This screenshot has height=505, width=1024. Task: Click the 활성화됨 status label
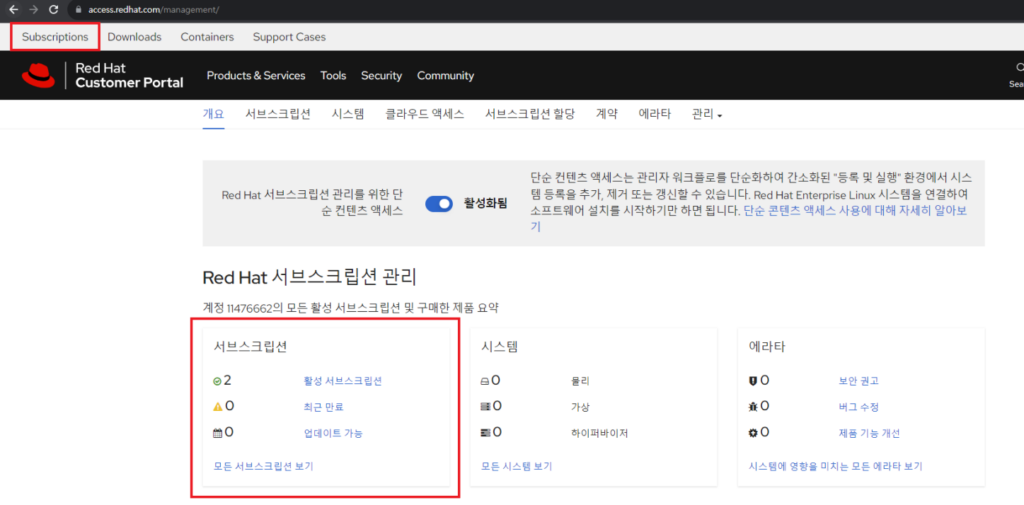click(485, 204)
